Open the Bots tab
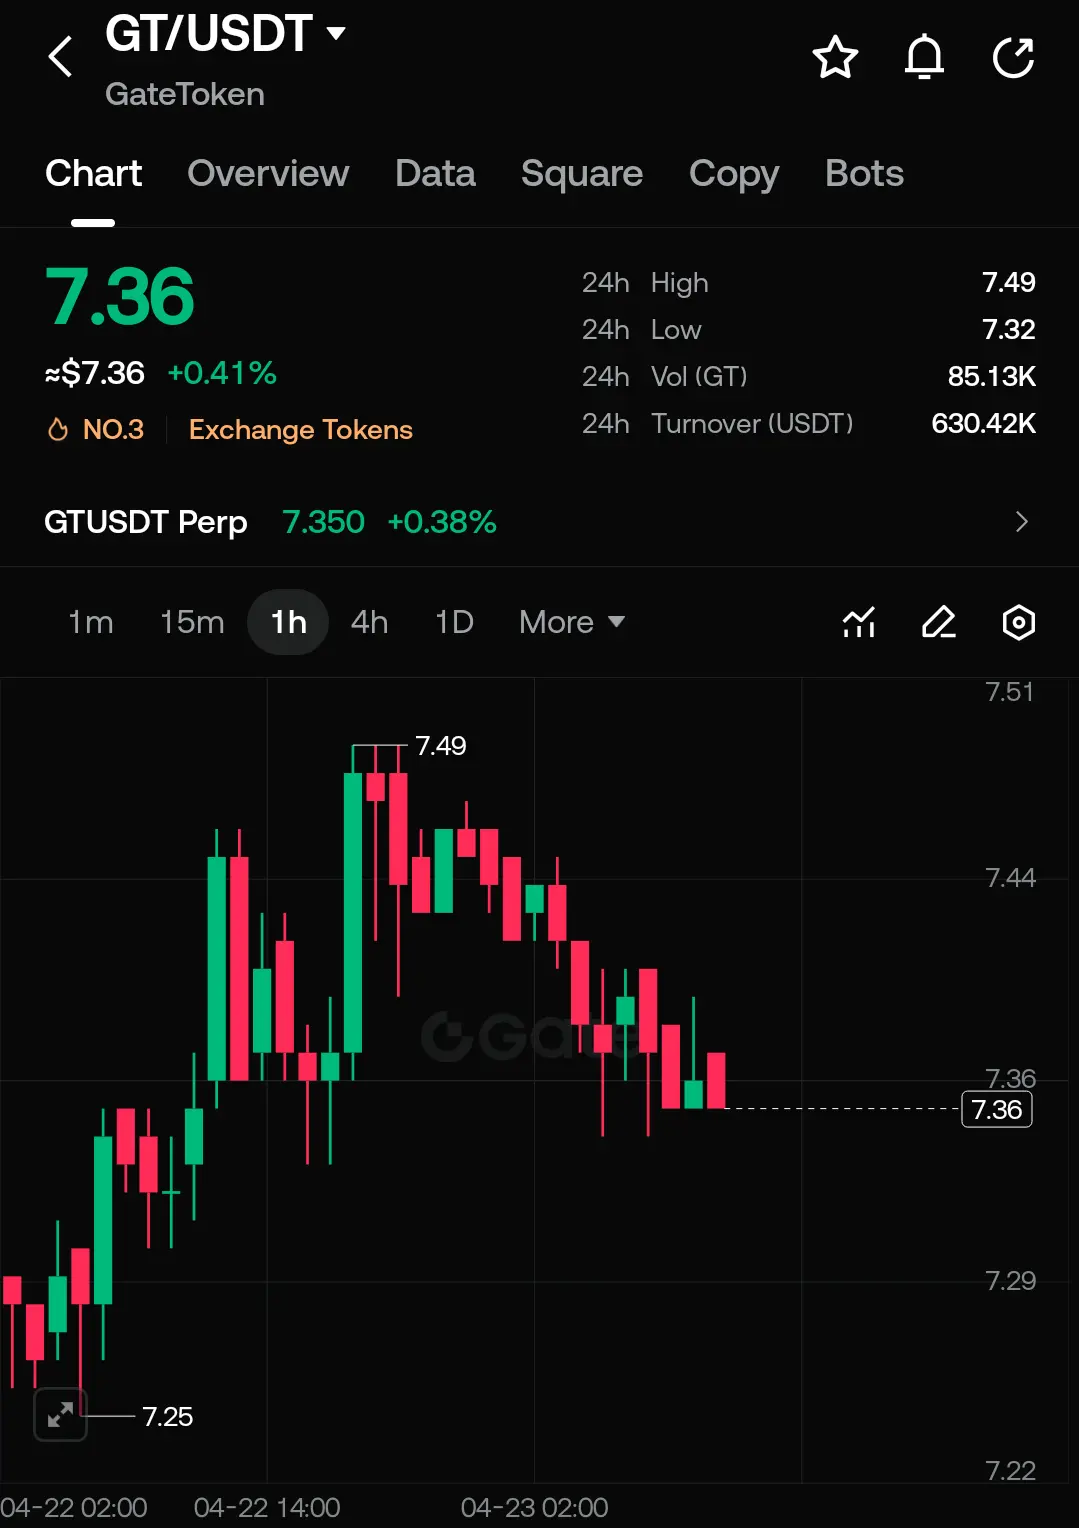 pos(864,173)
